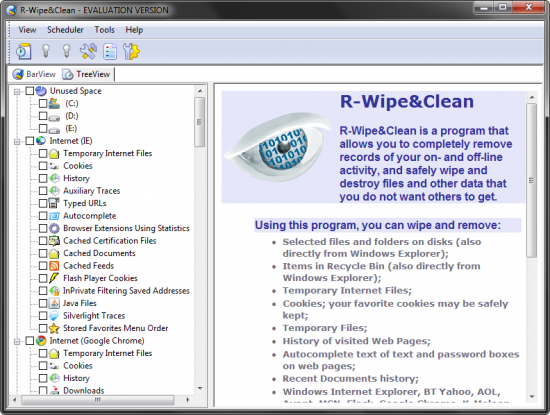Open the Help menu
Screen dimensions: 550x415
click(134, 30)
